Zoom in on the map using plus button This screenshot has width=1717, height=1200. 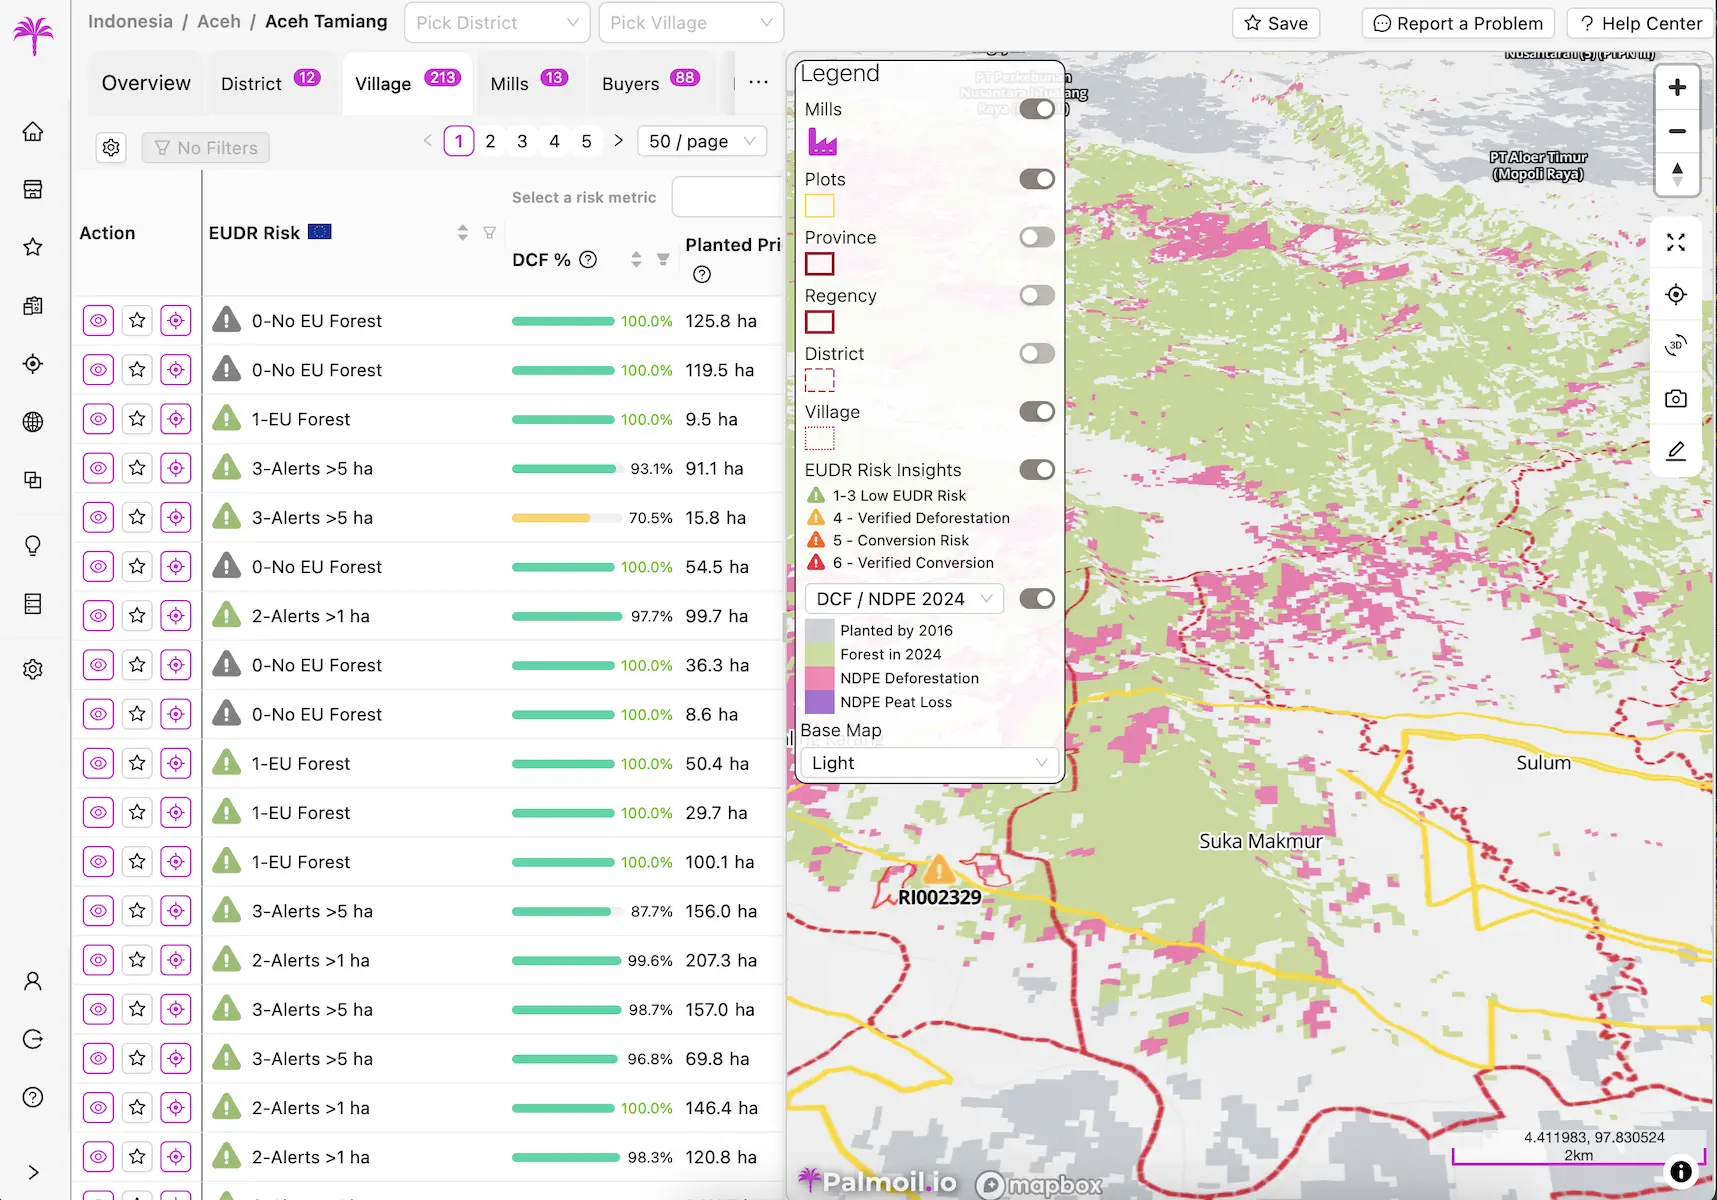pos(1677,87)
